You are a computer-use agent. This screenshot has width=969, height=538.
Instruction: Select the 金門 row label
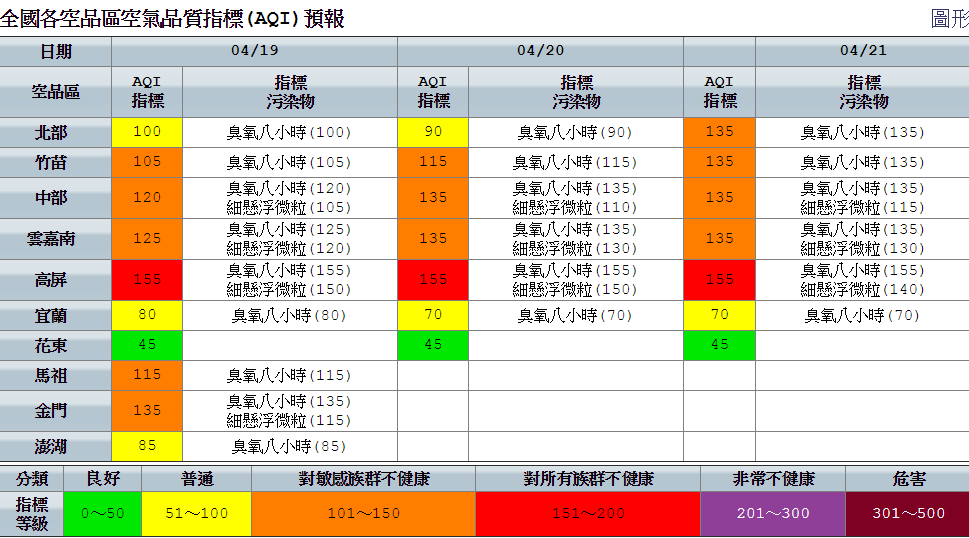tap(56, 411)
